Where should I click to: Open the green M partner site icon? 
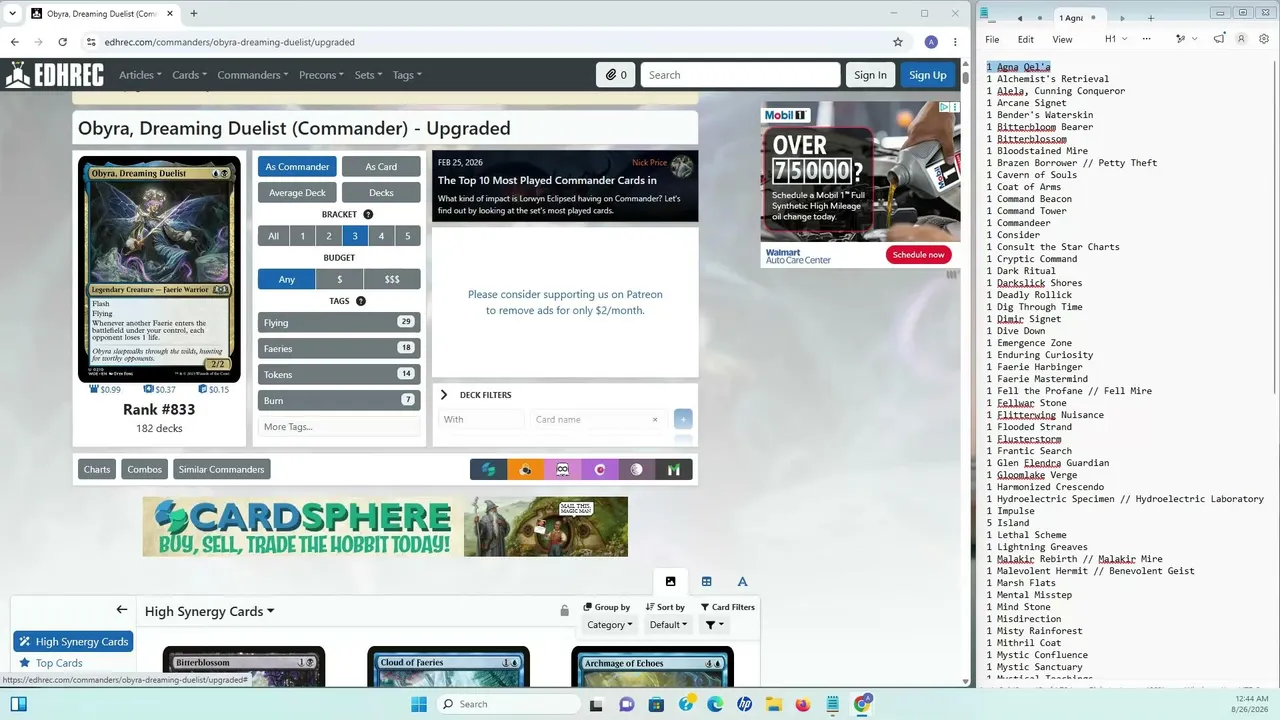point(674,470)
